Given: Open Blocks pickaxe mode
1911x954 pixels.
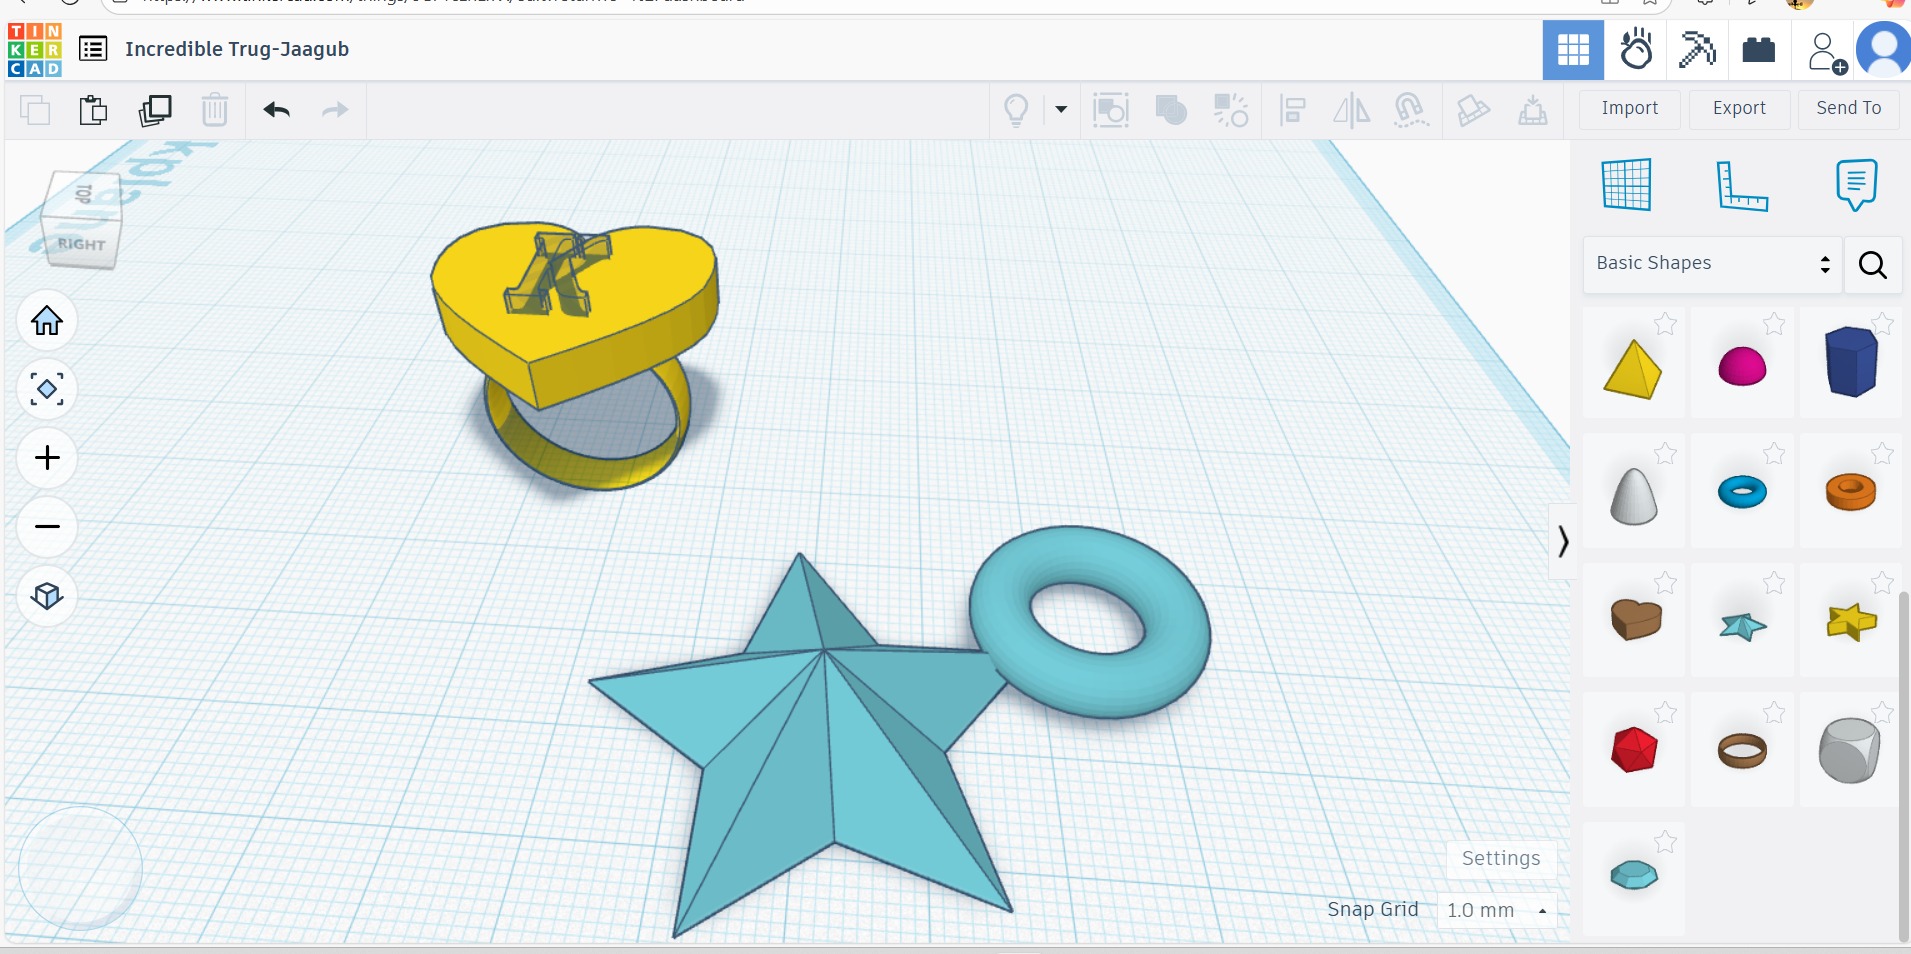Looking at the screenshot, I should (x=1697, y=49).
